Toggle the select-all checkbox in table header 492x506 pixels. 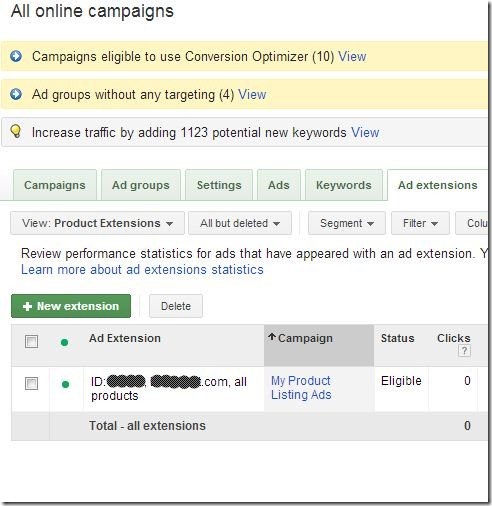[31, 341]
